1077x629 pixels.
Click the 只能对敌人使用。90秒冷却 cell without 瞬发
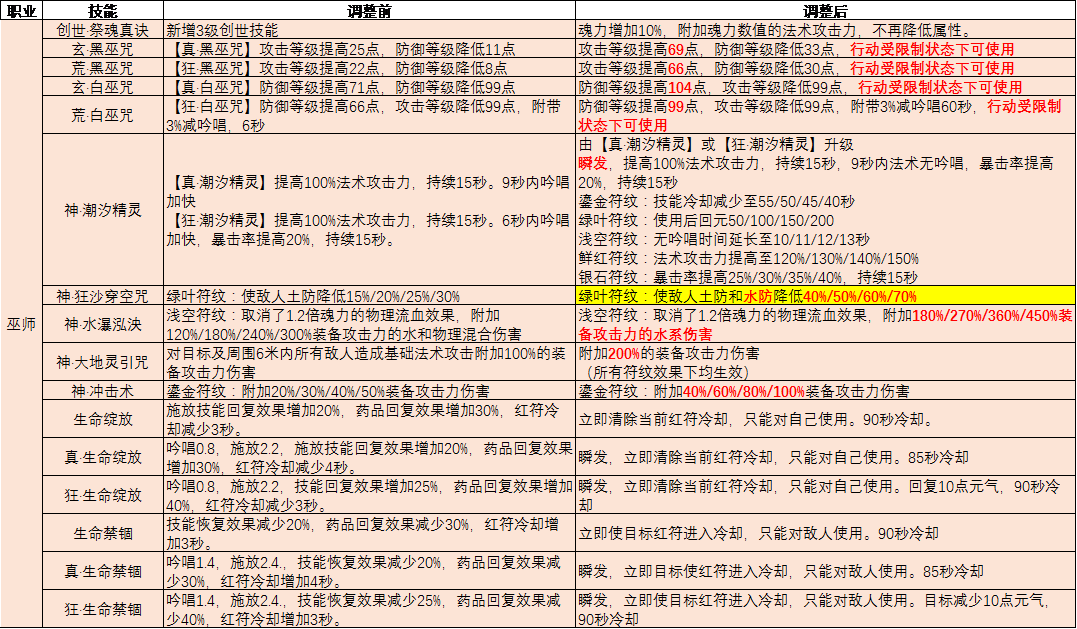826,533
